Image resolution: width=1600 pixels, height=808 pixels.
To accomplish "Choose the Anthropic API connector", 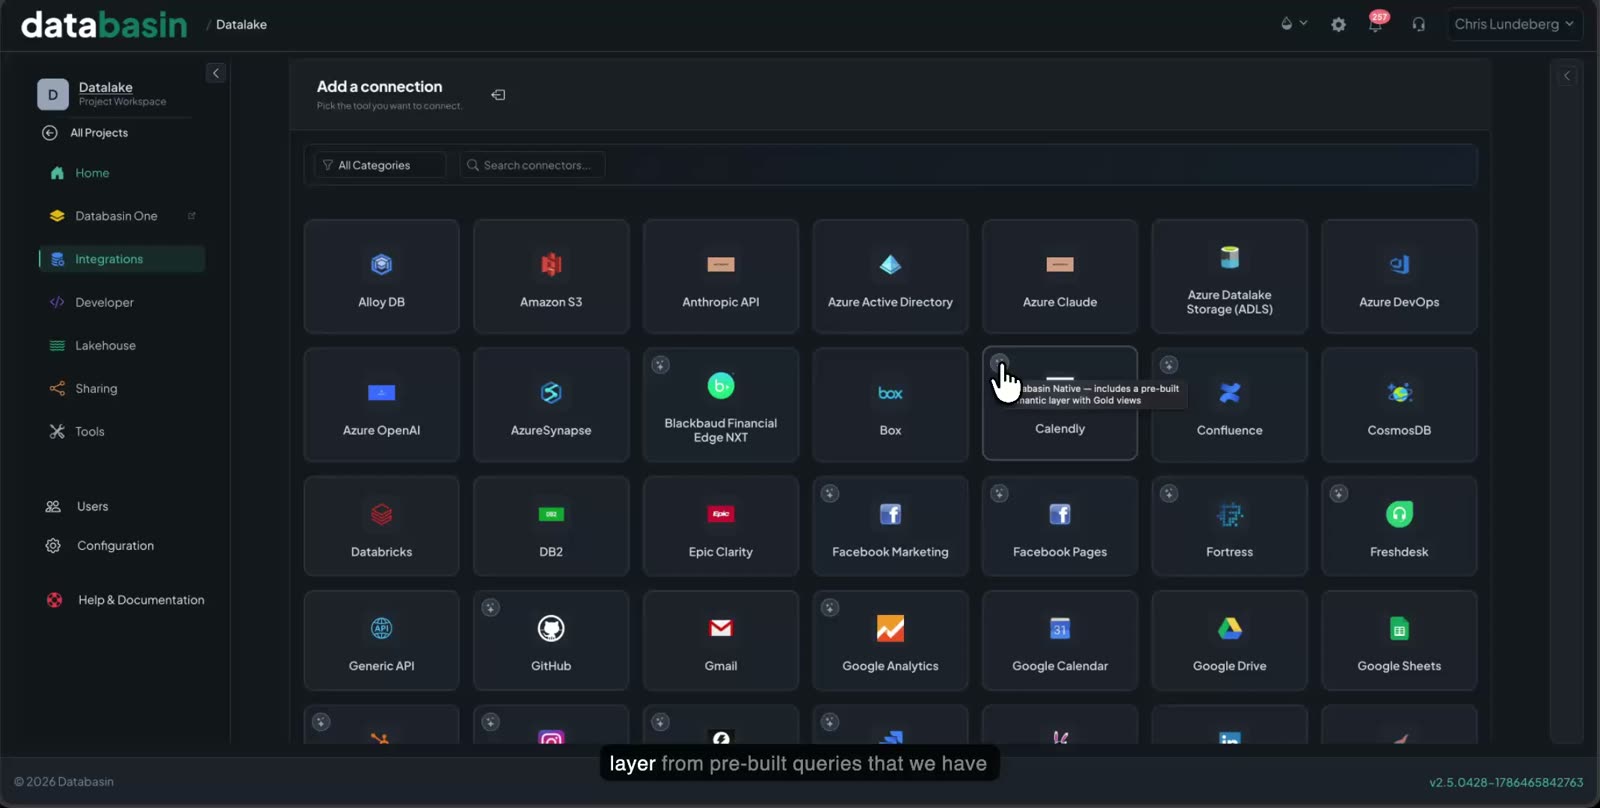I will [x=721, y=276].
